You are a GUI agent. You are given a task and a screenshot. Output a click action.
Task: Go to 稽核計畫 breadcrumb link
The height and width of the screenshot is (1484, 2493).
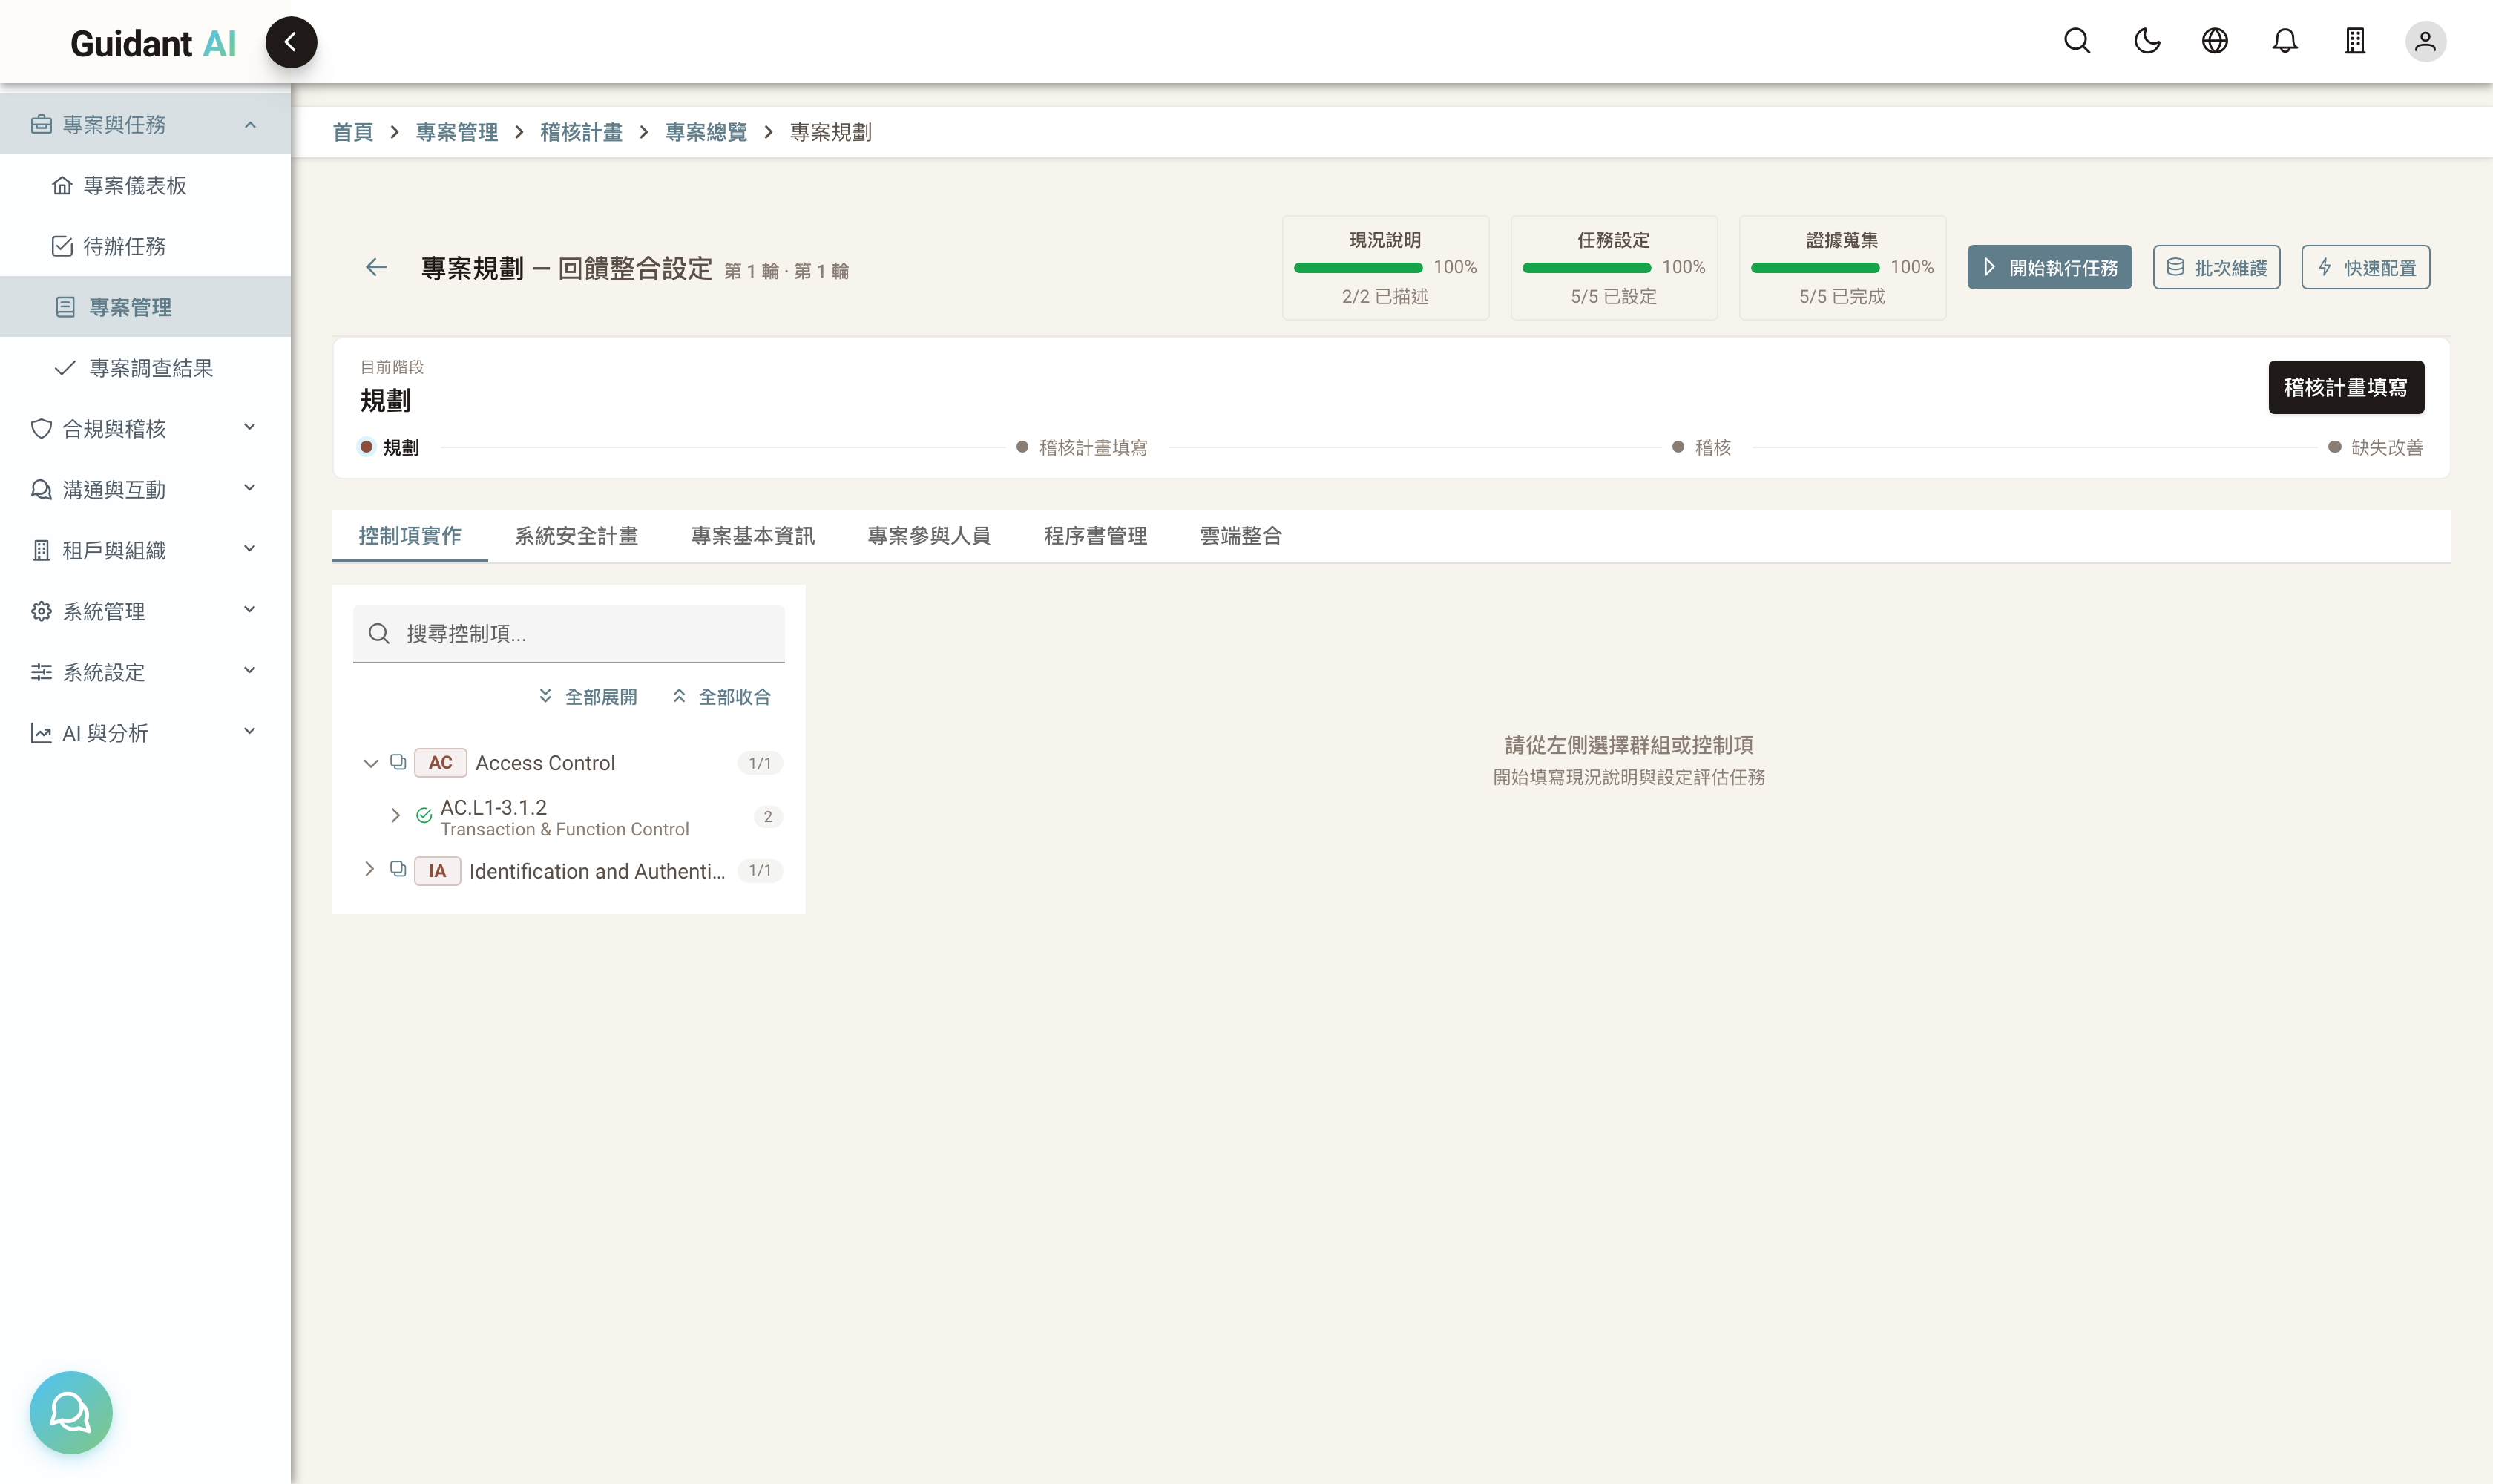point(581,132)
